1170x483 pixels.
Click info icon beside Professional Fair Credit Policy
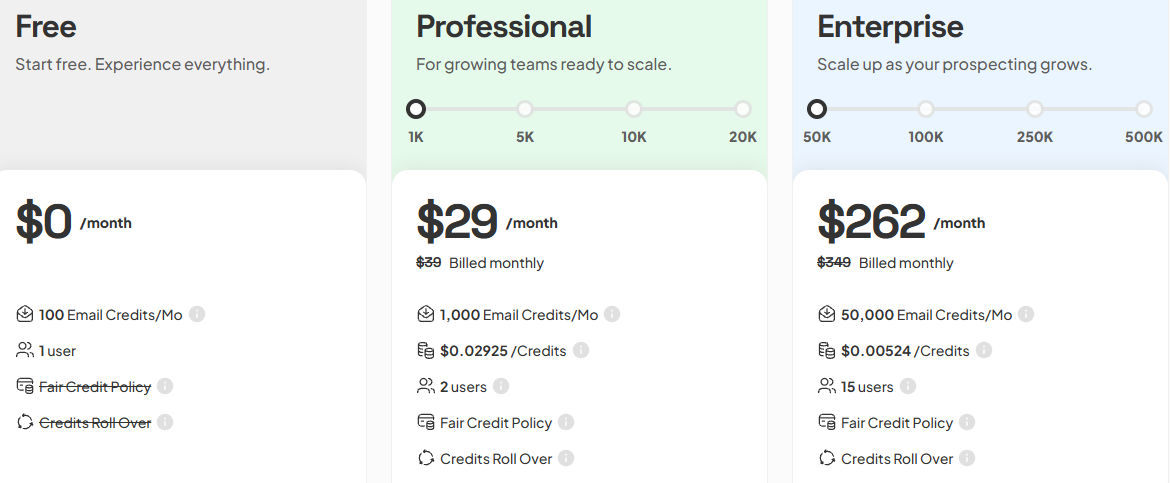coord(566,422)
